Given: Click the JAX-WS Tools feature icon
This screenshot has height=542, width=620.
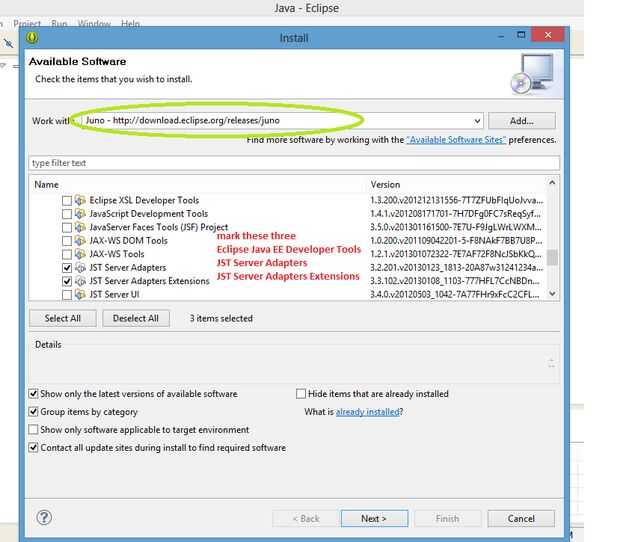Looking at the screenshot, I should (80, 254).
